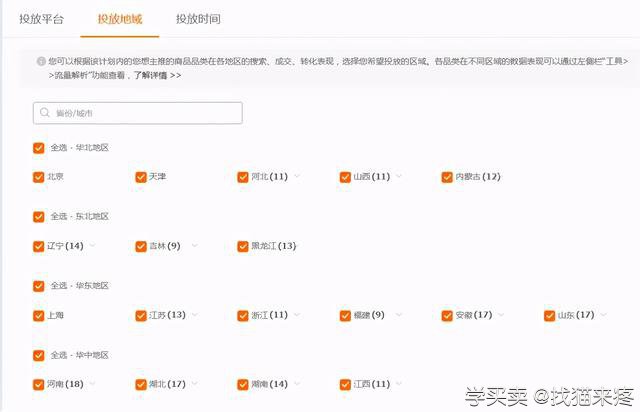Image resolution: width=640 pixels, height=412 pixels.
Task: Expand the 山东(17) city list arrow
Action: point(604,314)
